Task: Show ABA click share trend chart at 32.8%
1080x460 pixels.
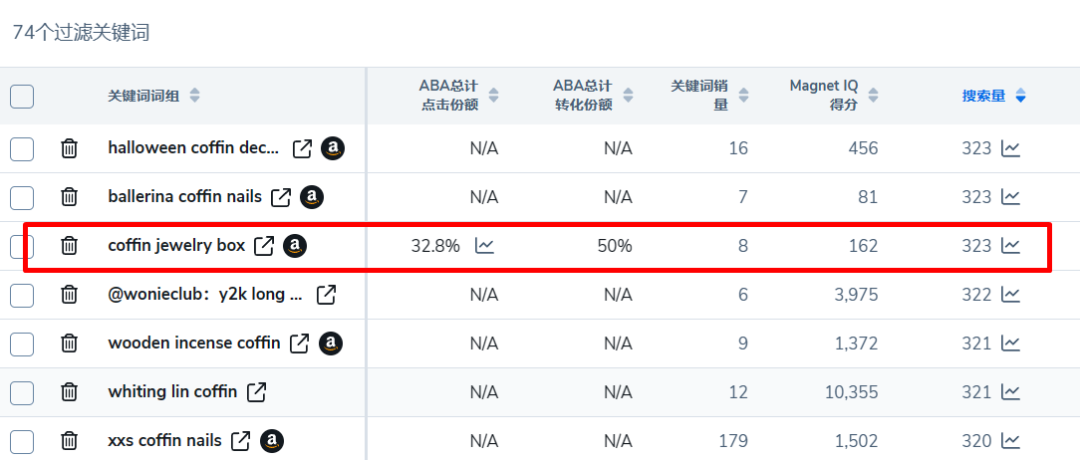Action: (x=484, y=246)
